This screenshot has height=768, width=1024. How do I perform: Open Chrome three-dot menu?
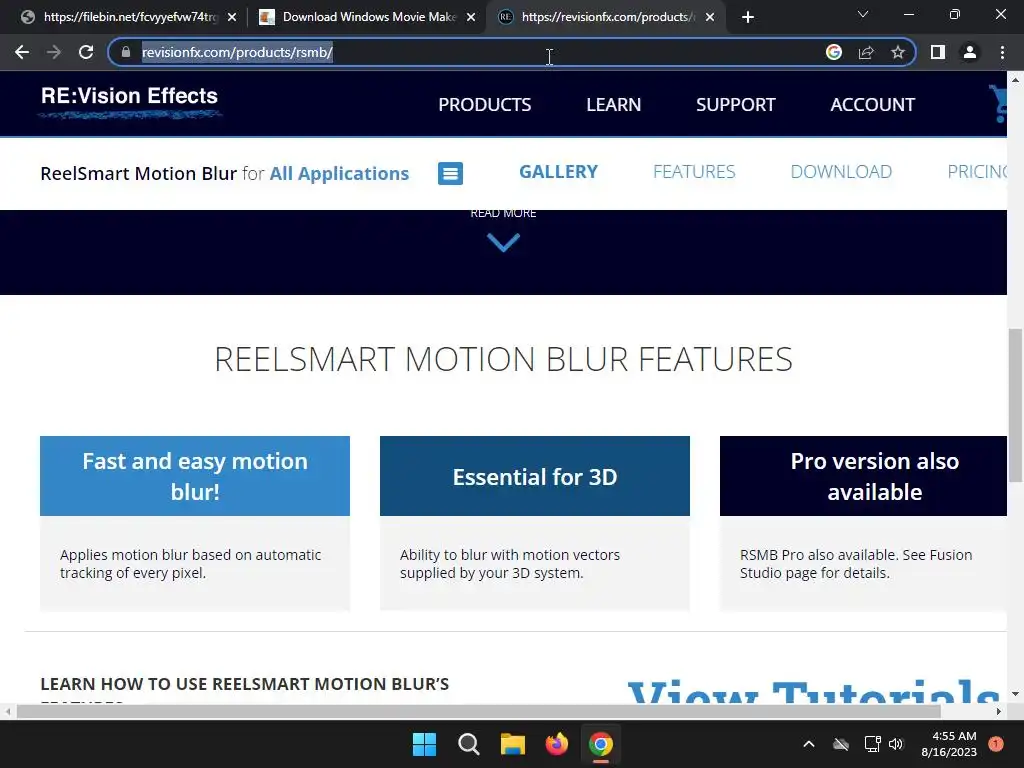point(1002,52)
